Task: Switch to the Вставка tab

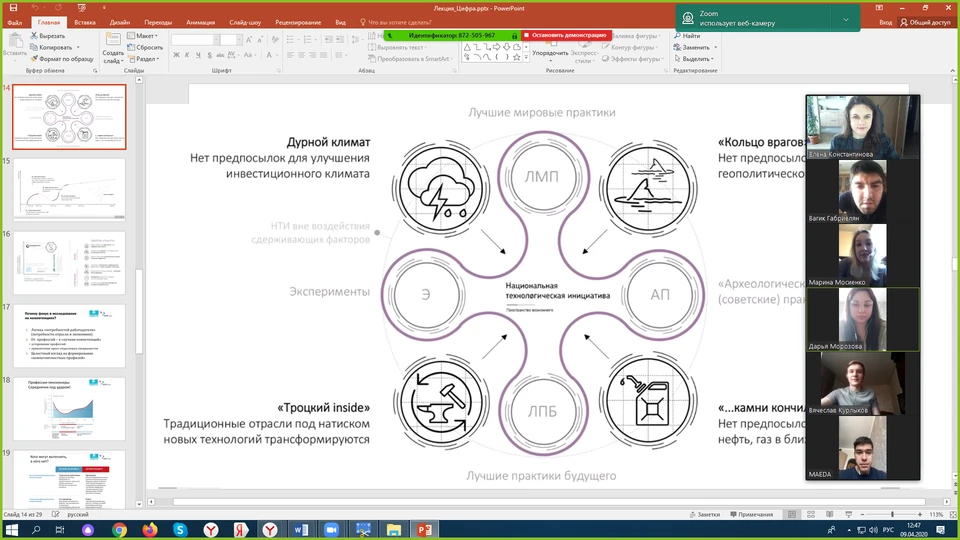Action: click(x=84, y=22)
